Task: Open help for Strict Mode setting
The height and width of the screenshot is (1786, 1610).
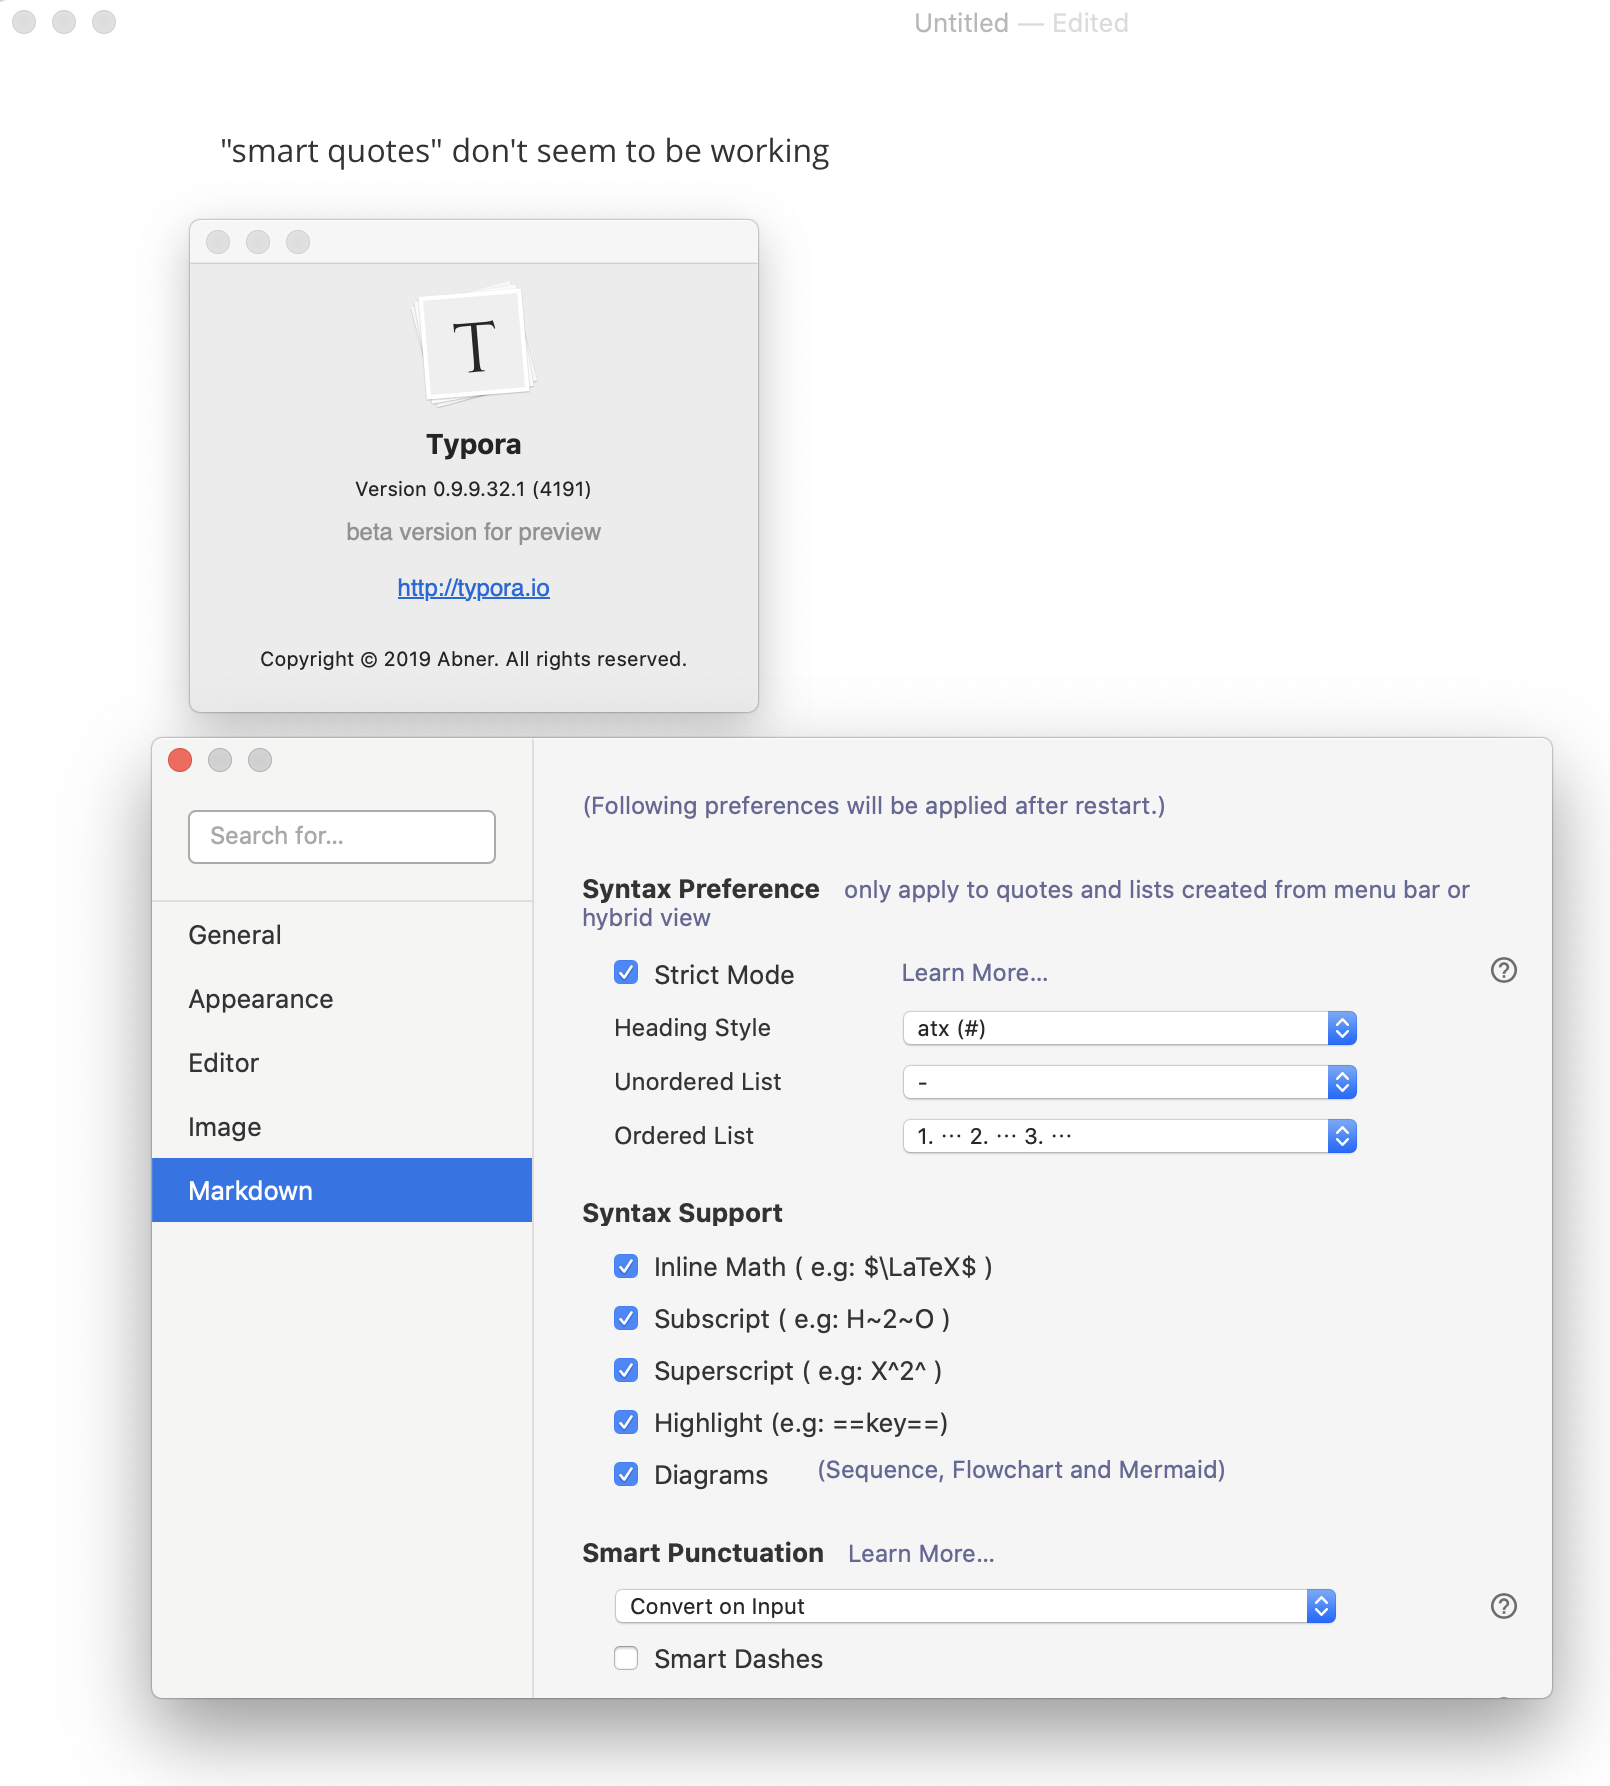Action: [1504, 971]
